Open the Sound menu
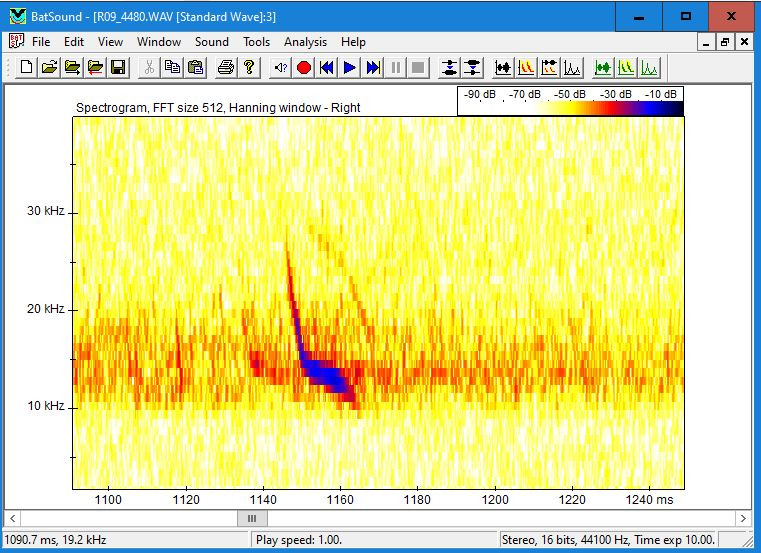Screen dimensions: 761x553 click(x=211, y=42)
